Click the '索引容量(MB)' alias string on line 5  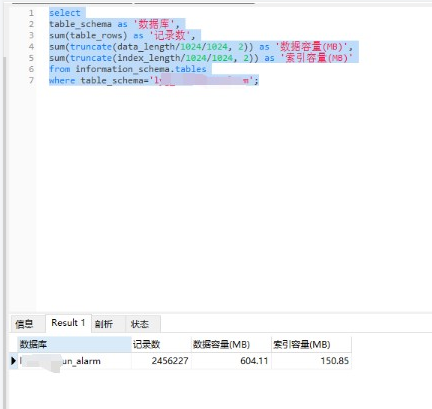pyautogui.click(x=316, y=58)
